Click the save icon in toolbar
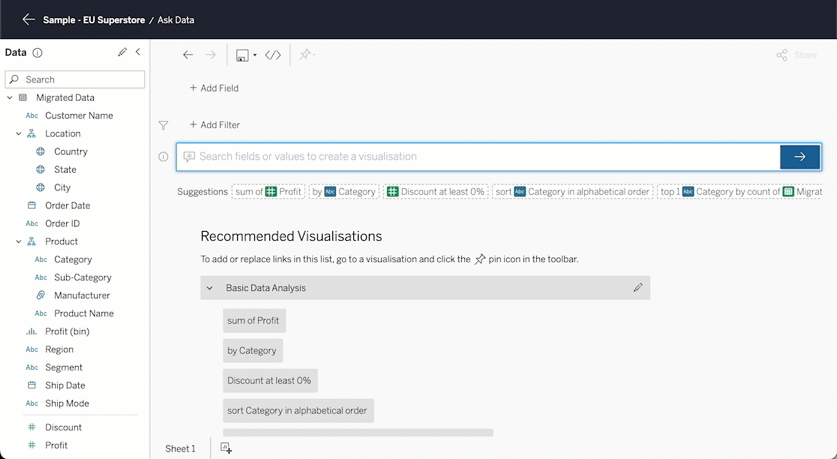 click(x=242, y=56)
